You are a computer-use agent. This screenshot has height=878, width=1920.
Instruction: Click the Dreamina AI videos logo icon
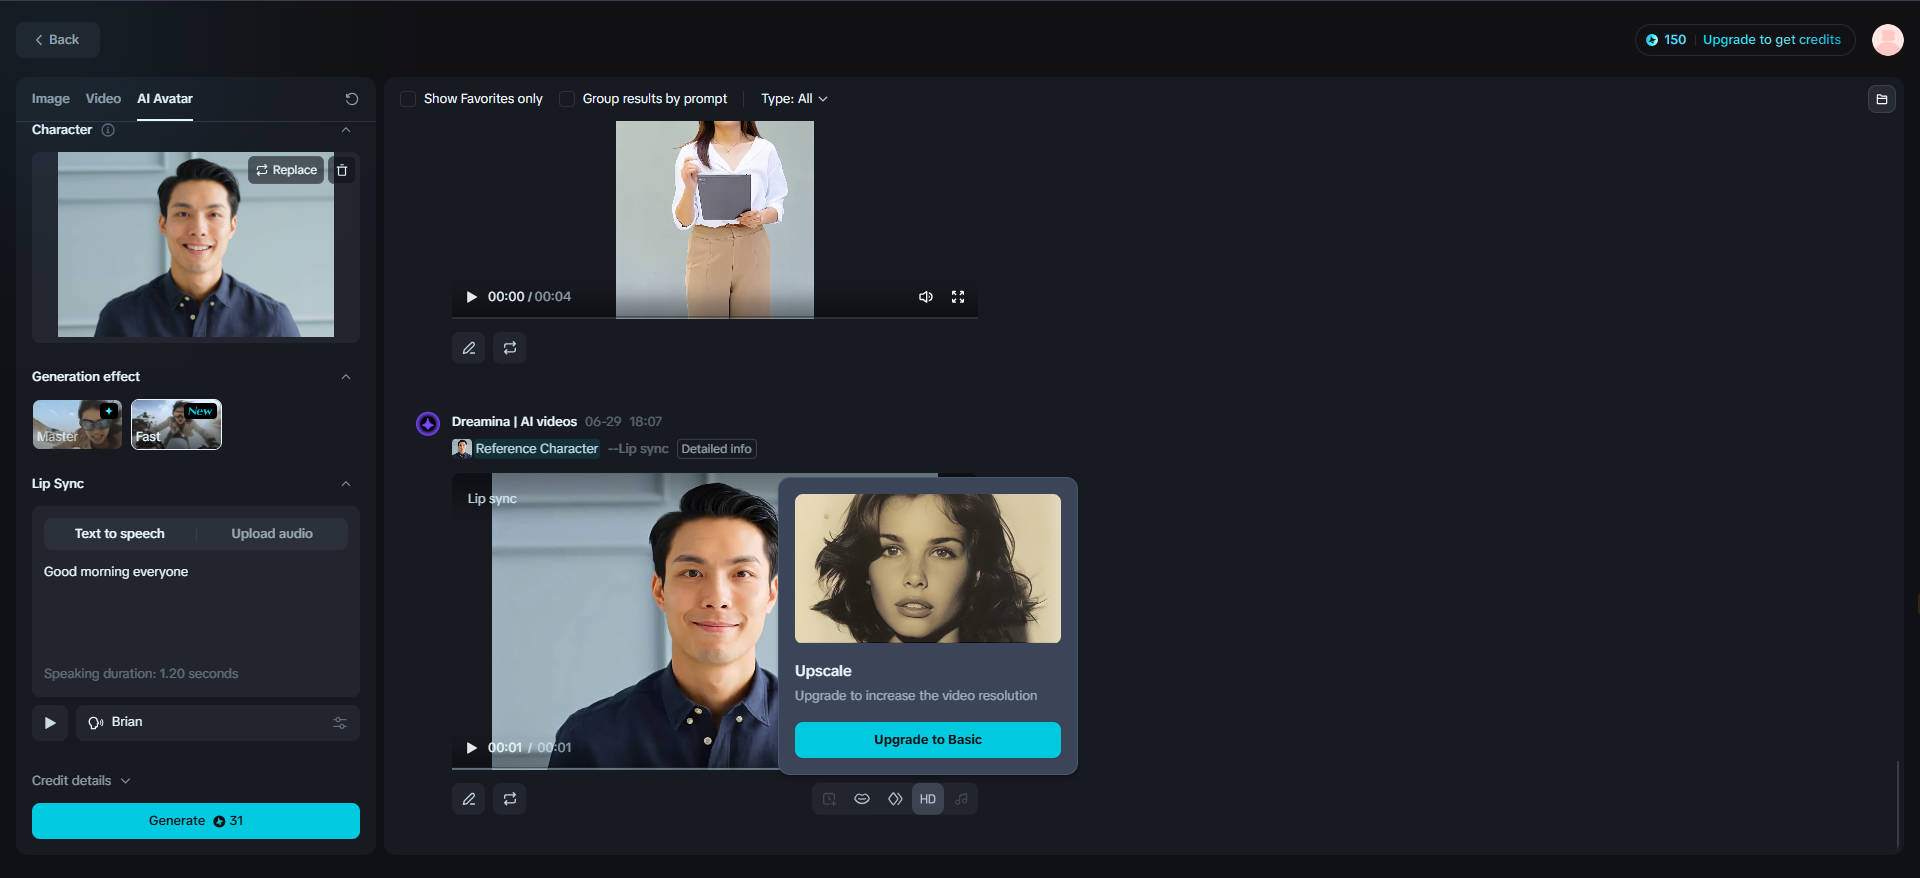(x=428, y=424)
